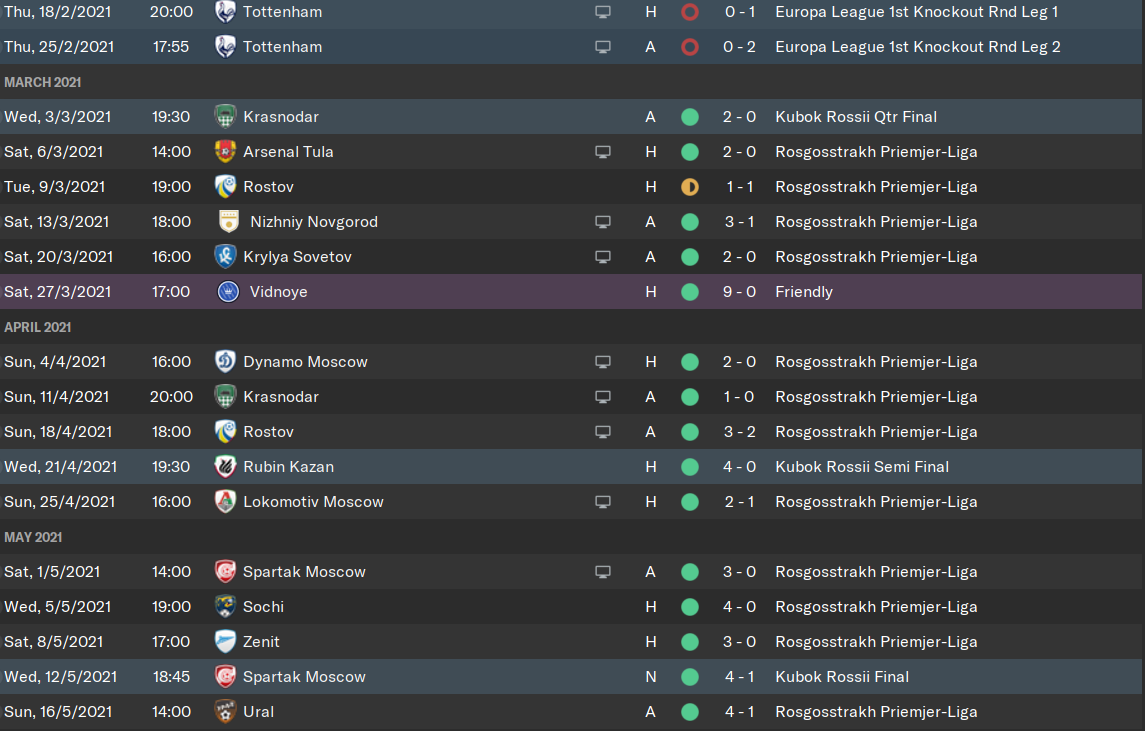Click the Krylya Sovetov club crest
Image resolution: width=1145 pixels, height=731 pixels.
point(225,257)
